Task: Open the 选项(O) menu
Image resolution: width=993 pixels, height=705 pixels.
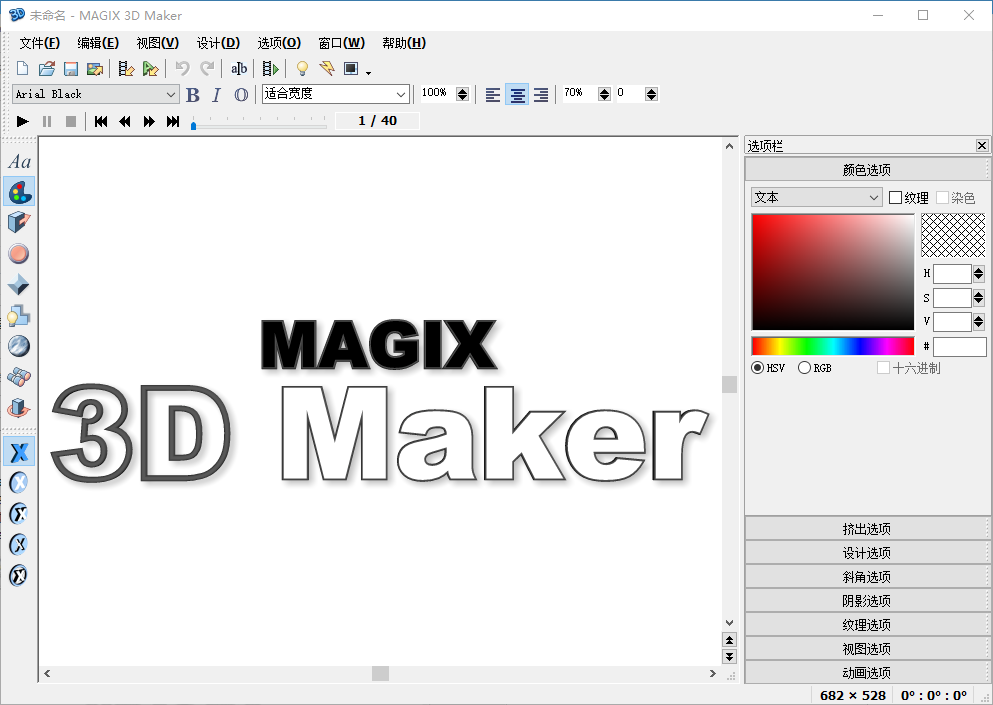Action: click(279, 43)
